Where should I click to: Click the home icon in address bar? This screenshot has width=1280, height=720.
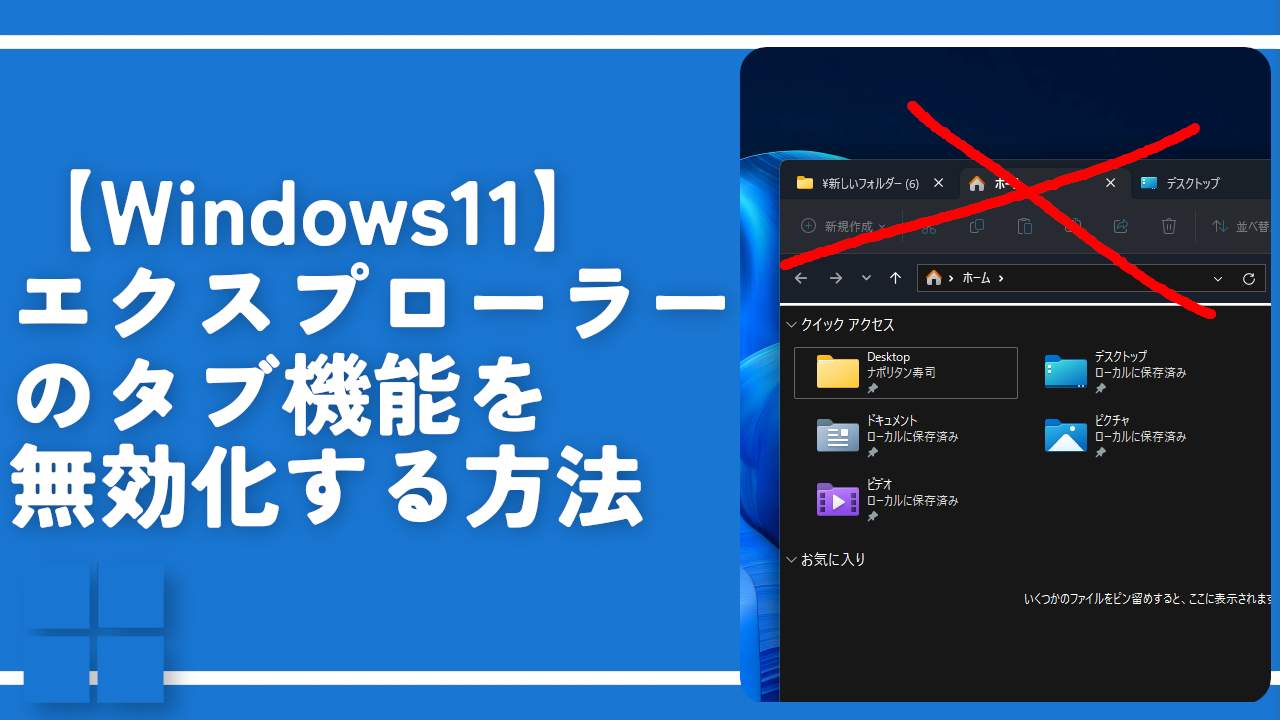[934, 278]
